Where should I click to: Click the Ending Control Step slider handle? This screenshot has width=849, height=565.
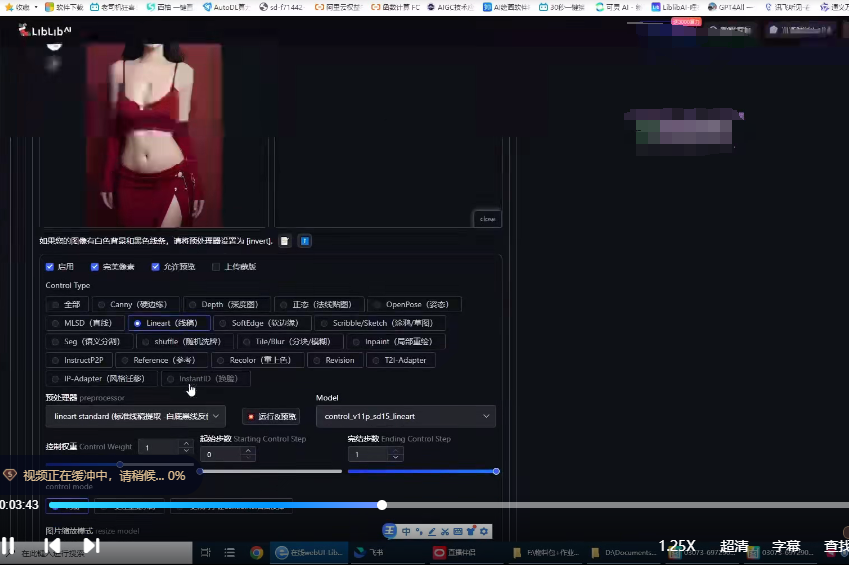[496, 471]
